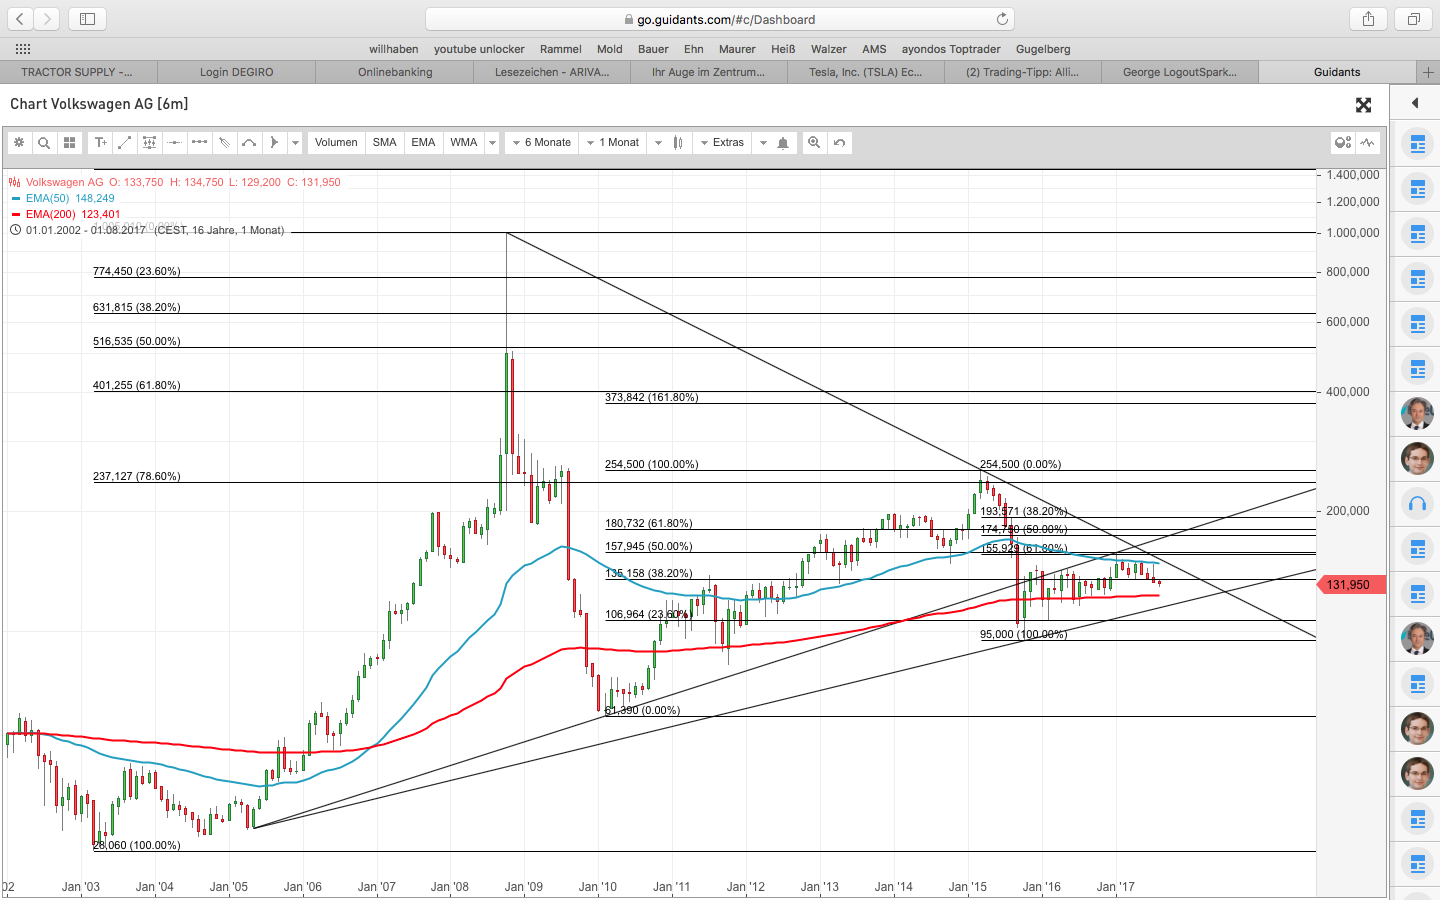Open the willhaben bookmark
Image resolution: width=1440 pixels, height=900 pixels.
click(x=394, y=49)
